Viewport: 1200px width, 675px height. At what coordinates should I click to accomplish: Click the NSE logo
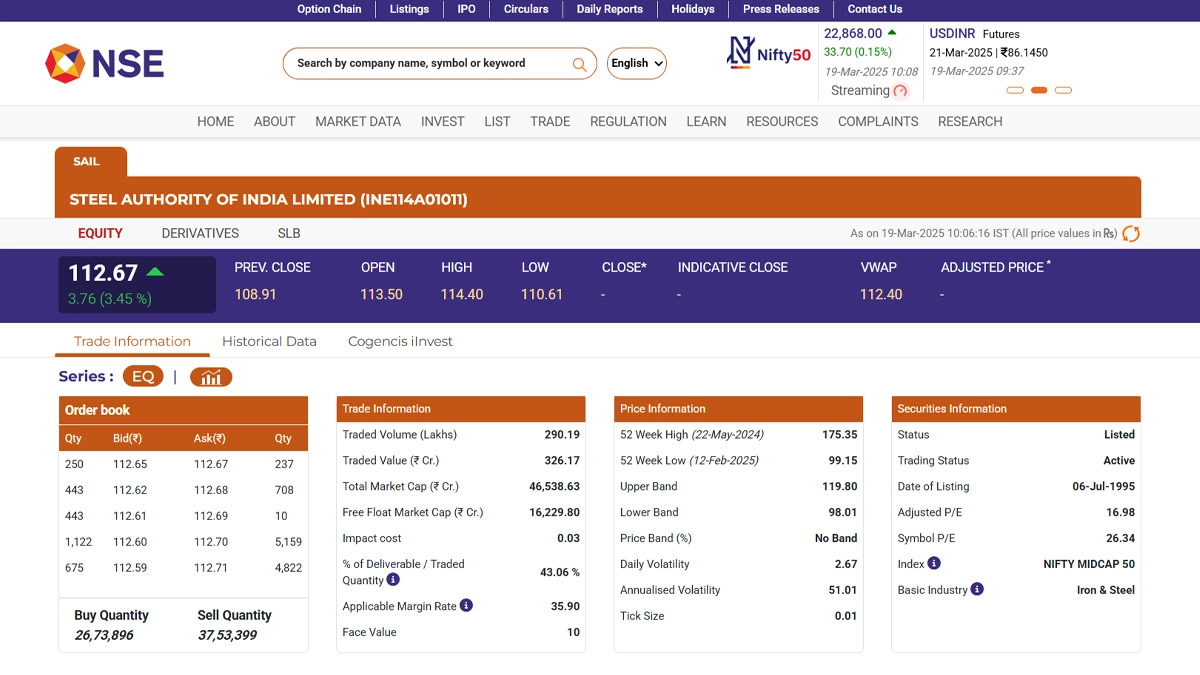[x=104, y=64]
